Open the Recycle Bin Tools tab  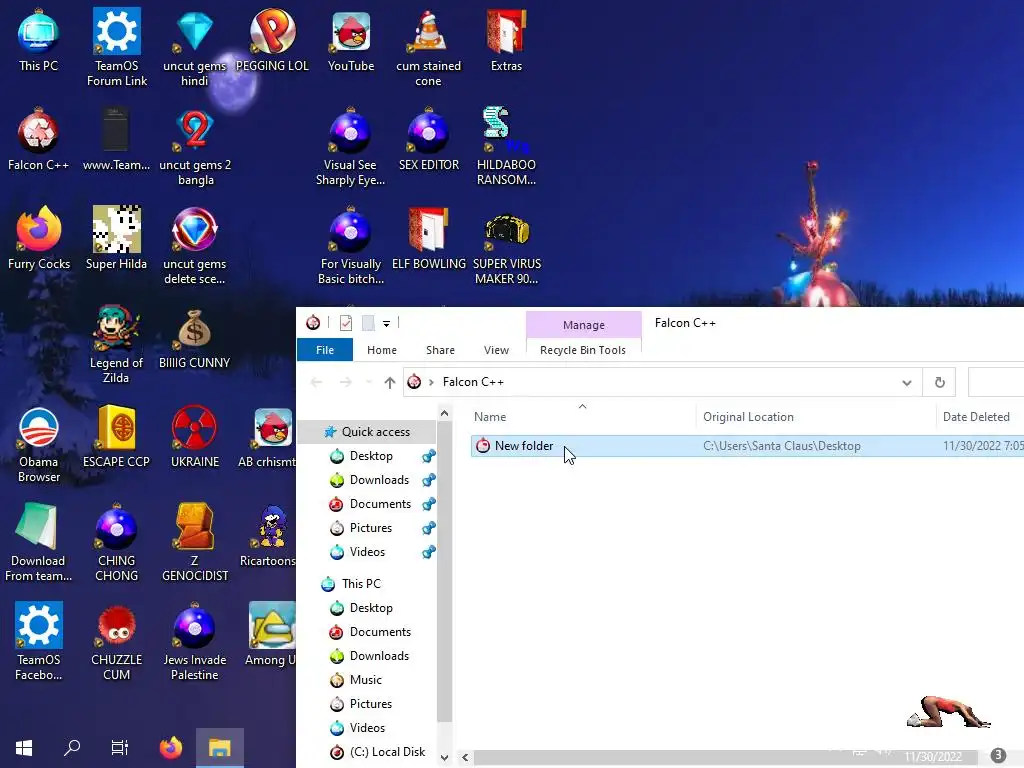583,350
